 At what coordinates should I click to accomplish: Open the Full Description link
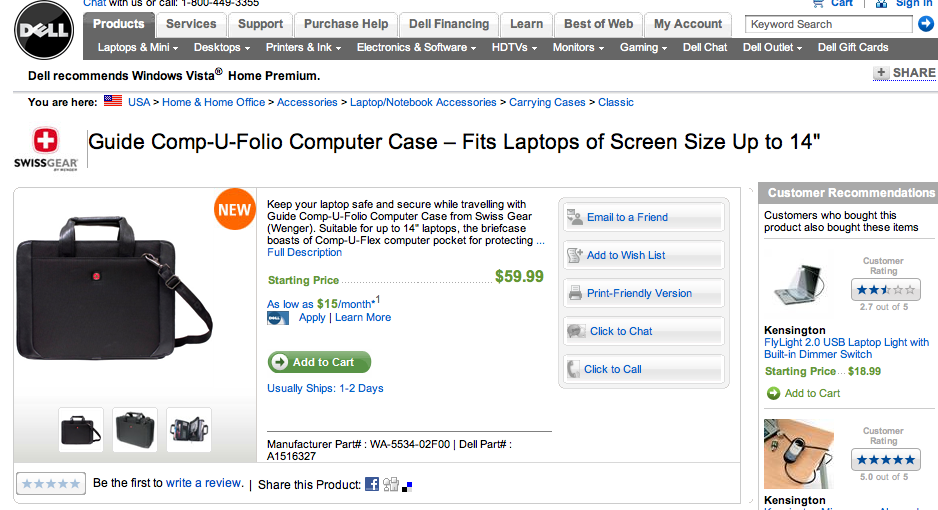click(304, 252)
